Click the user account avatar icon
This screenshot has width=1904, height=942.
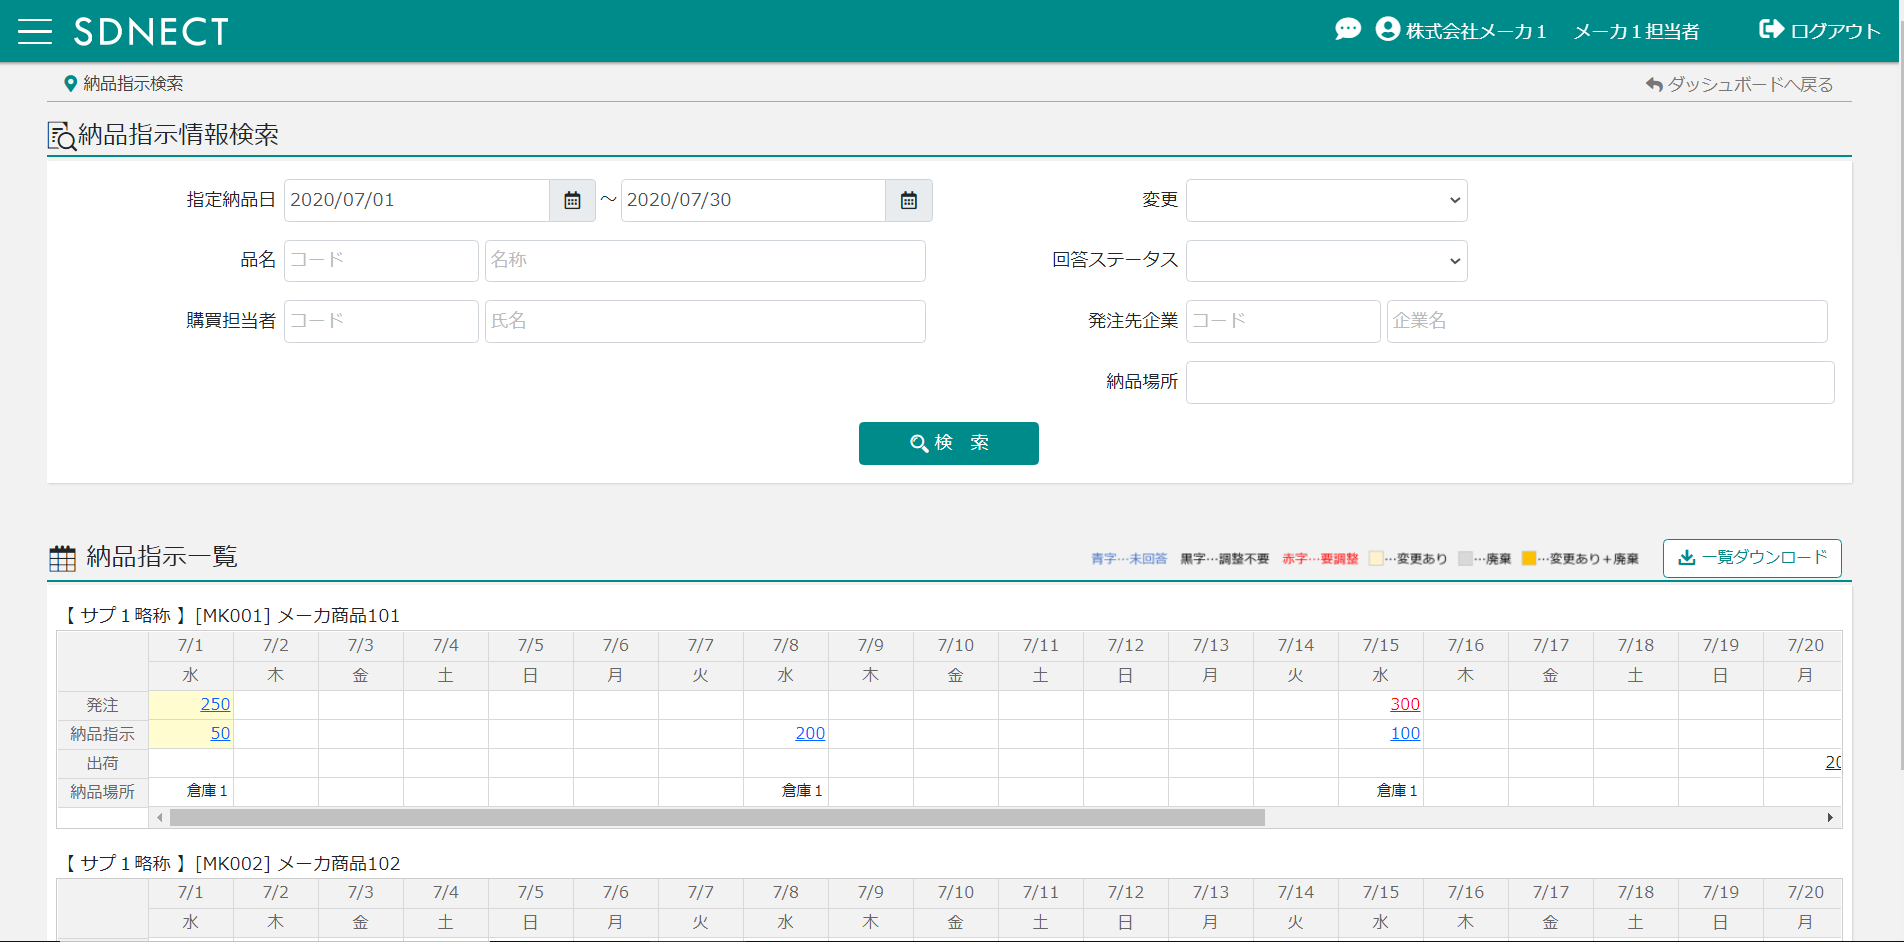[x=1387, y=29]
